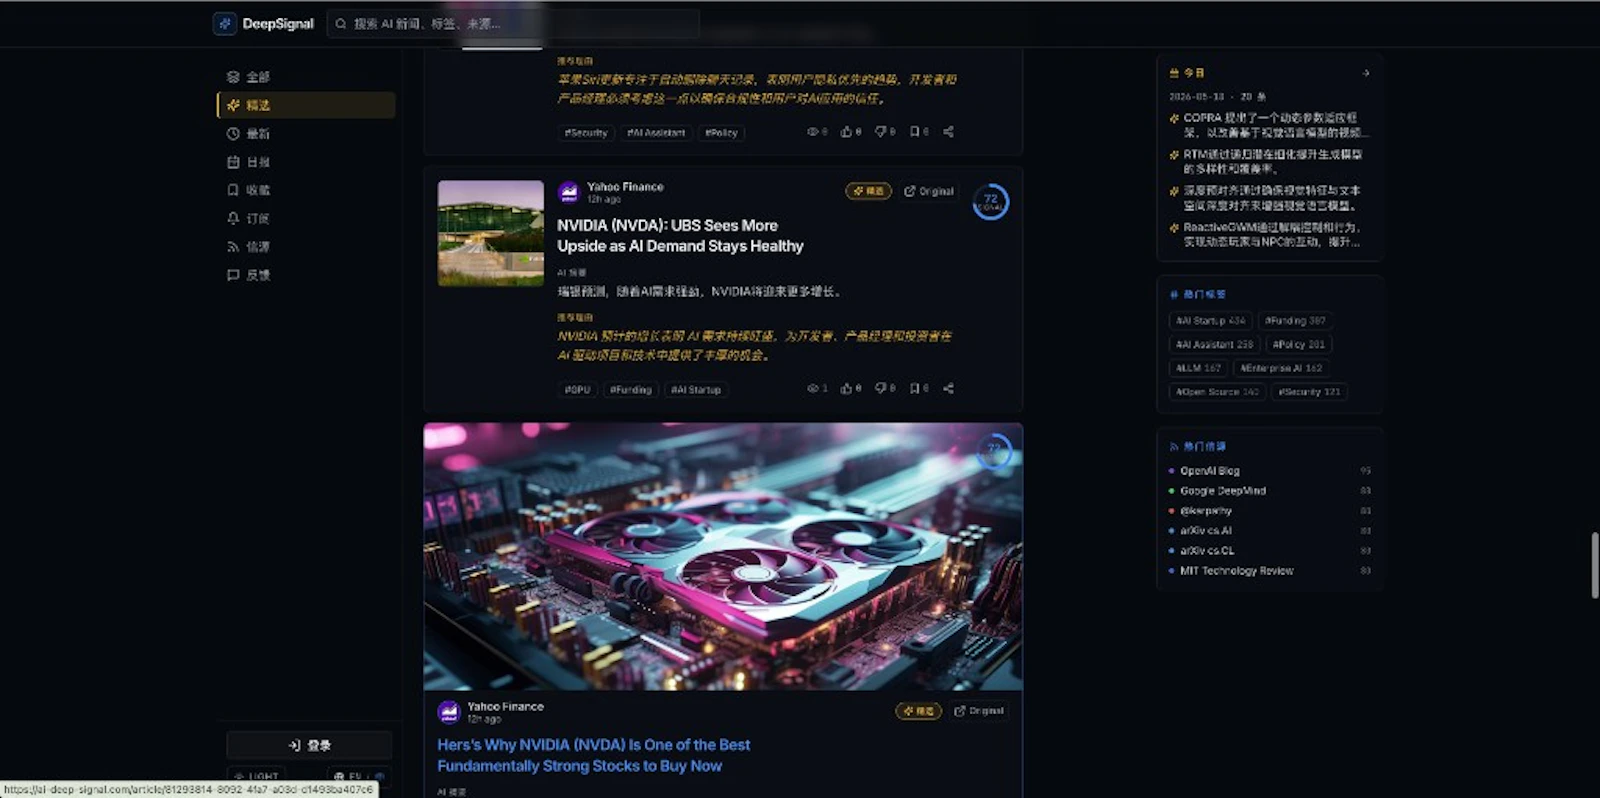The height and width of the screenshot is (798, 1600).
Task: Open 订阅 (Subscriptions) with bell icon
Action: tap(306, 218)
